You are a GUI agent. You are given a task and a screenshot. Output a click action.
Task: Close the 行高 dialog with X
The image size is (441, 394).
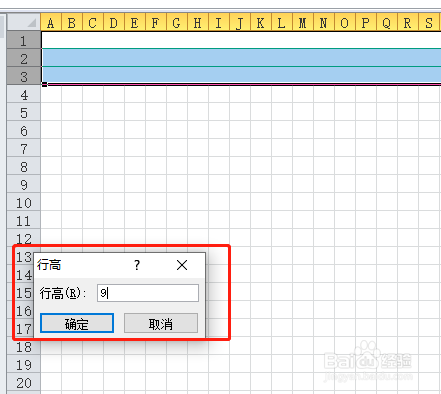click(182, 265)
